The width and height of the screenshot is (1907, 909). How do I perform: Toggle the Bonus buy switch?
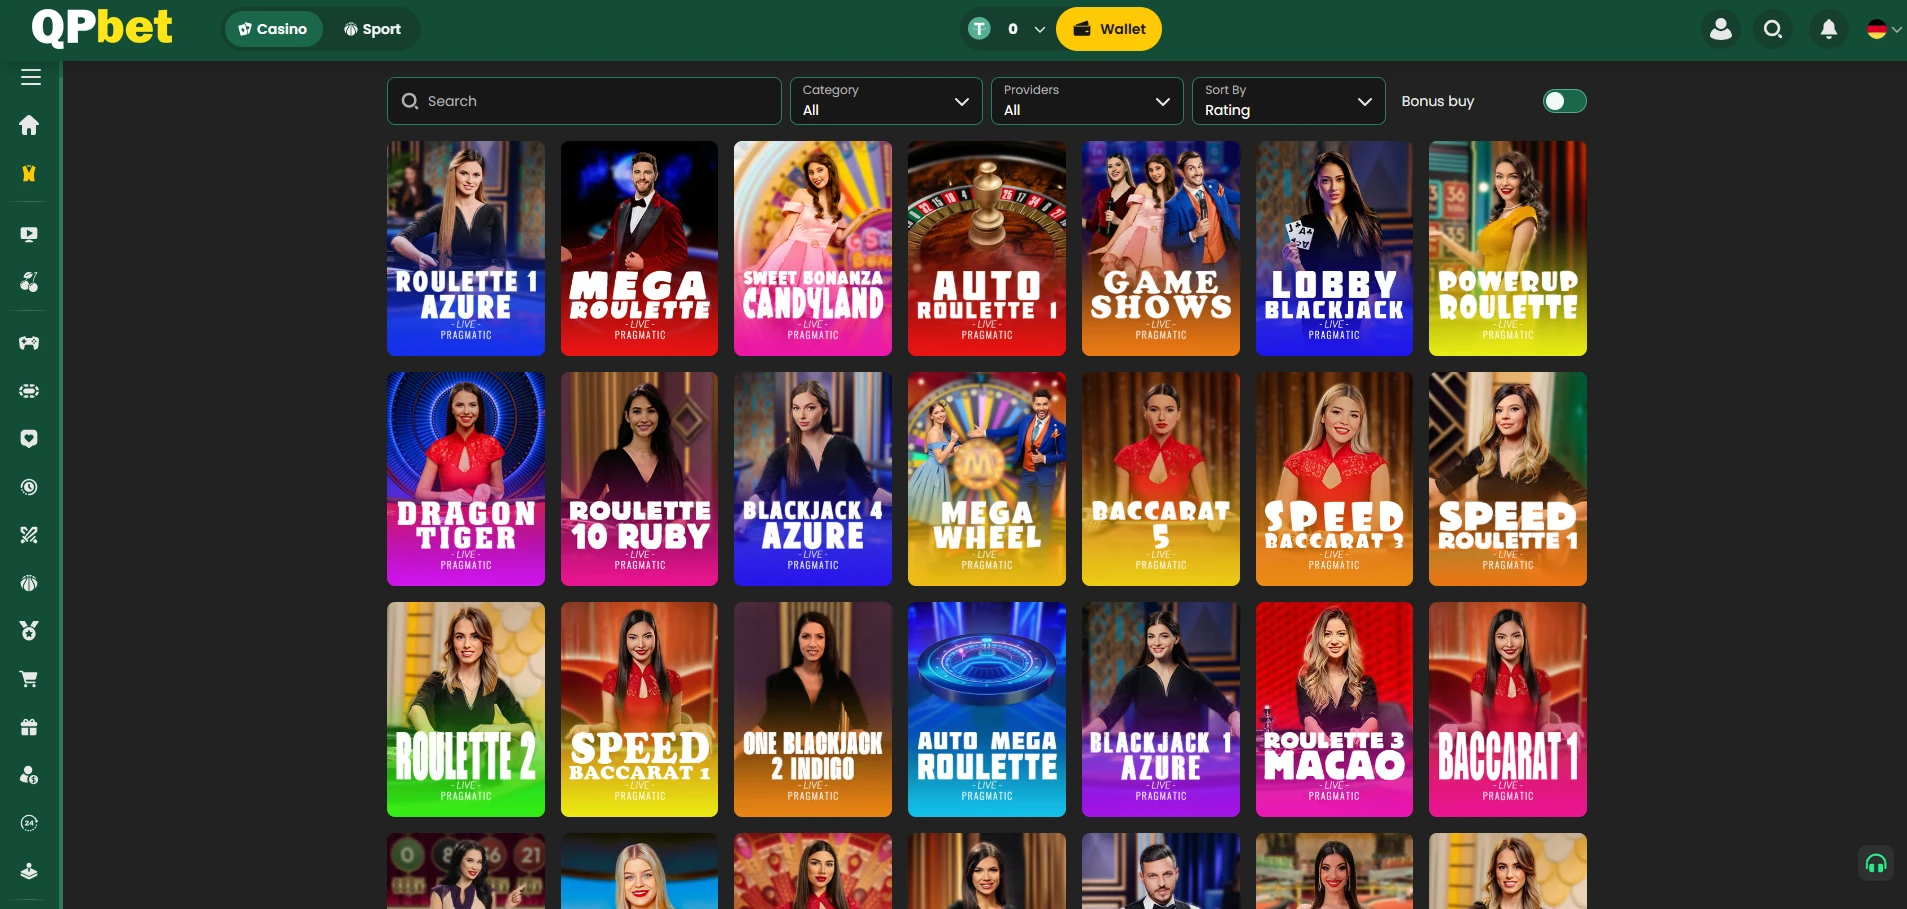1564,101
